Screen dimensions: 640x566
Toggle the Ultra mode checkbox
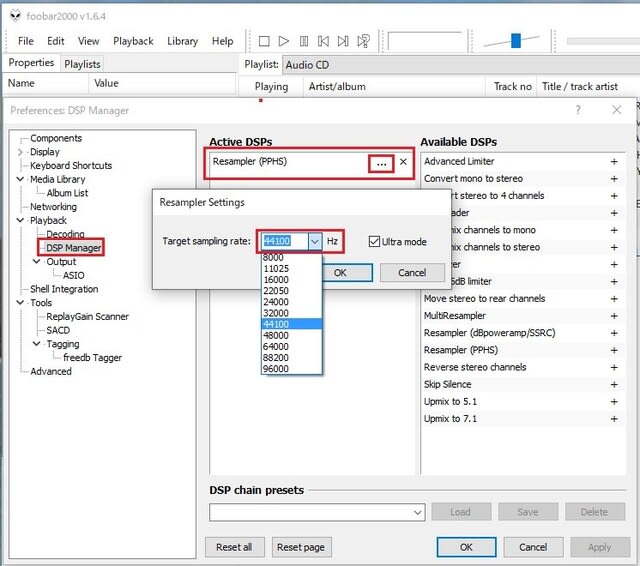tap(374, 242)
